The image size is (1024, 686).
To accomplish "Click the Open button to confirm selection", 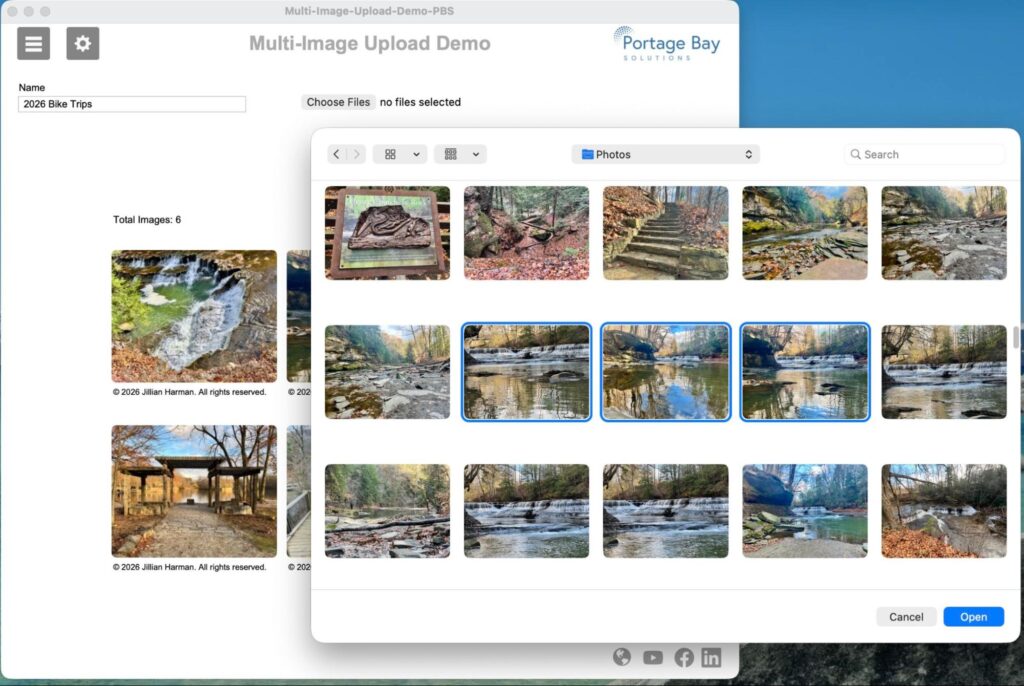I will tap(973, 616).
